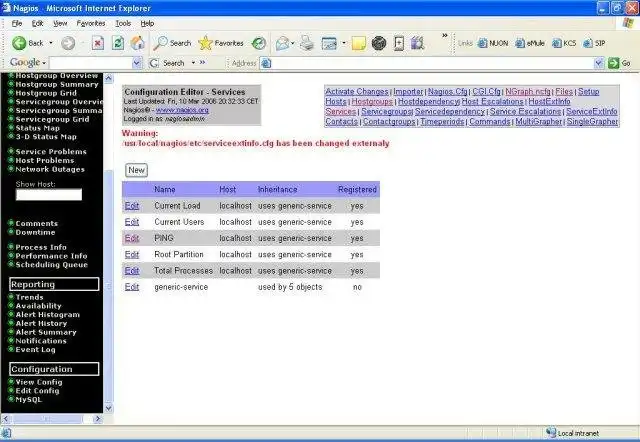This screenshot has height=442, width=640.
Task: Open Favorites star in the toolbar
Action: [x=205, y=43]
